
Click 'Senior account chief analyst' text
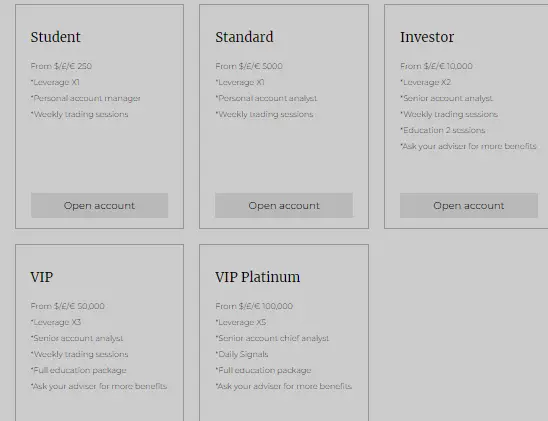pyautogui.click(x=272, y=338)
